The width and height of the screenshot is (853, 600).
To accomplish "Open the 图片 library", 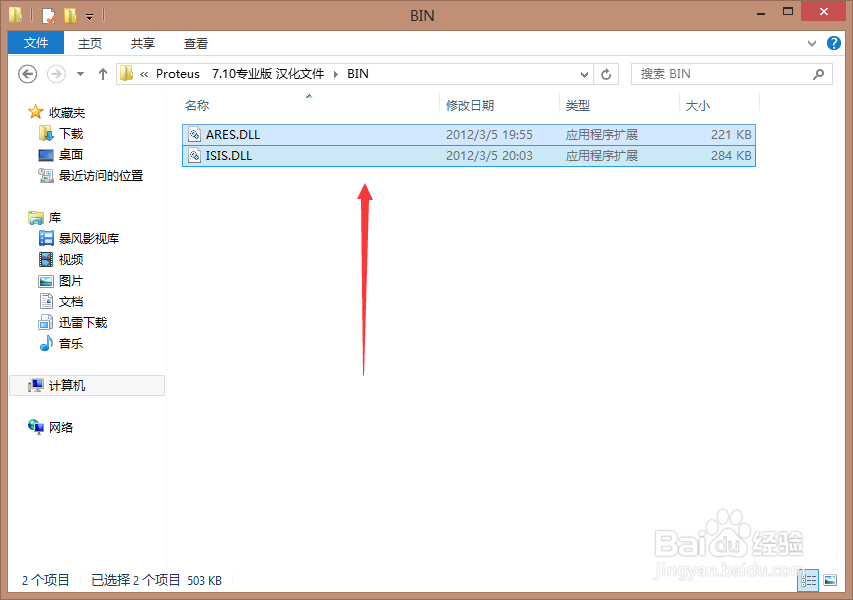I will [x=71, y=281].
